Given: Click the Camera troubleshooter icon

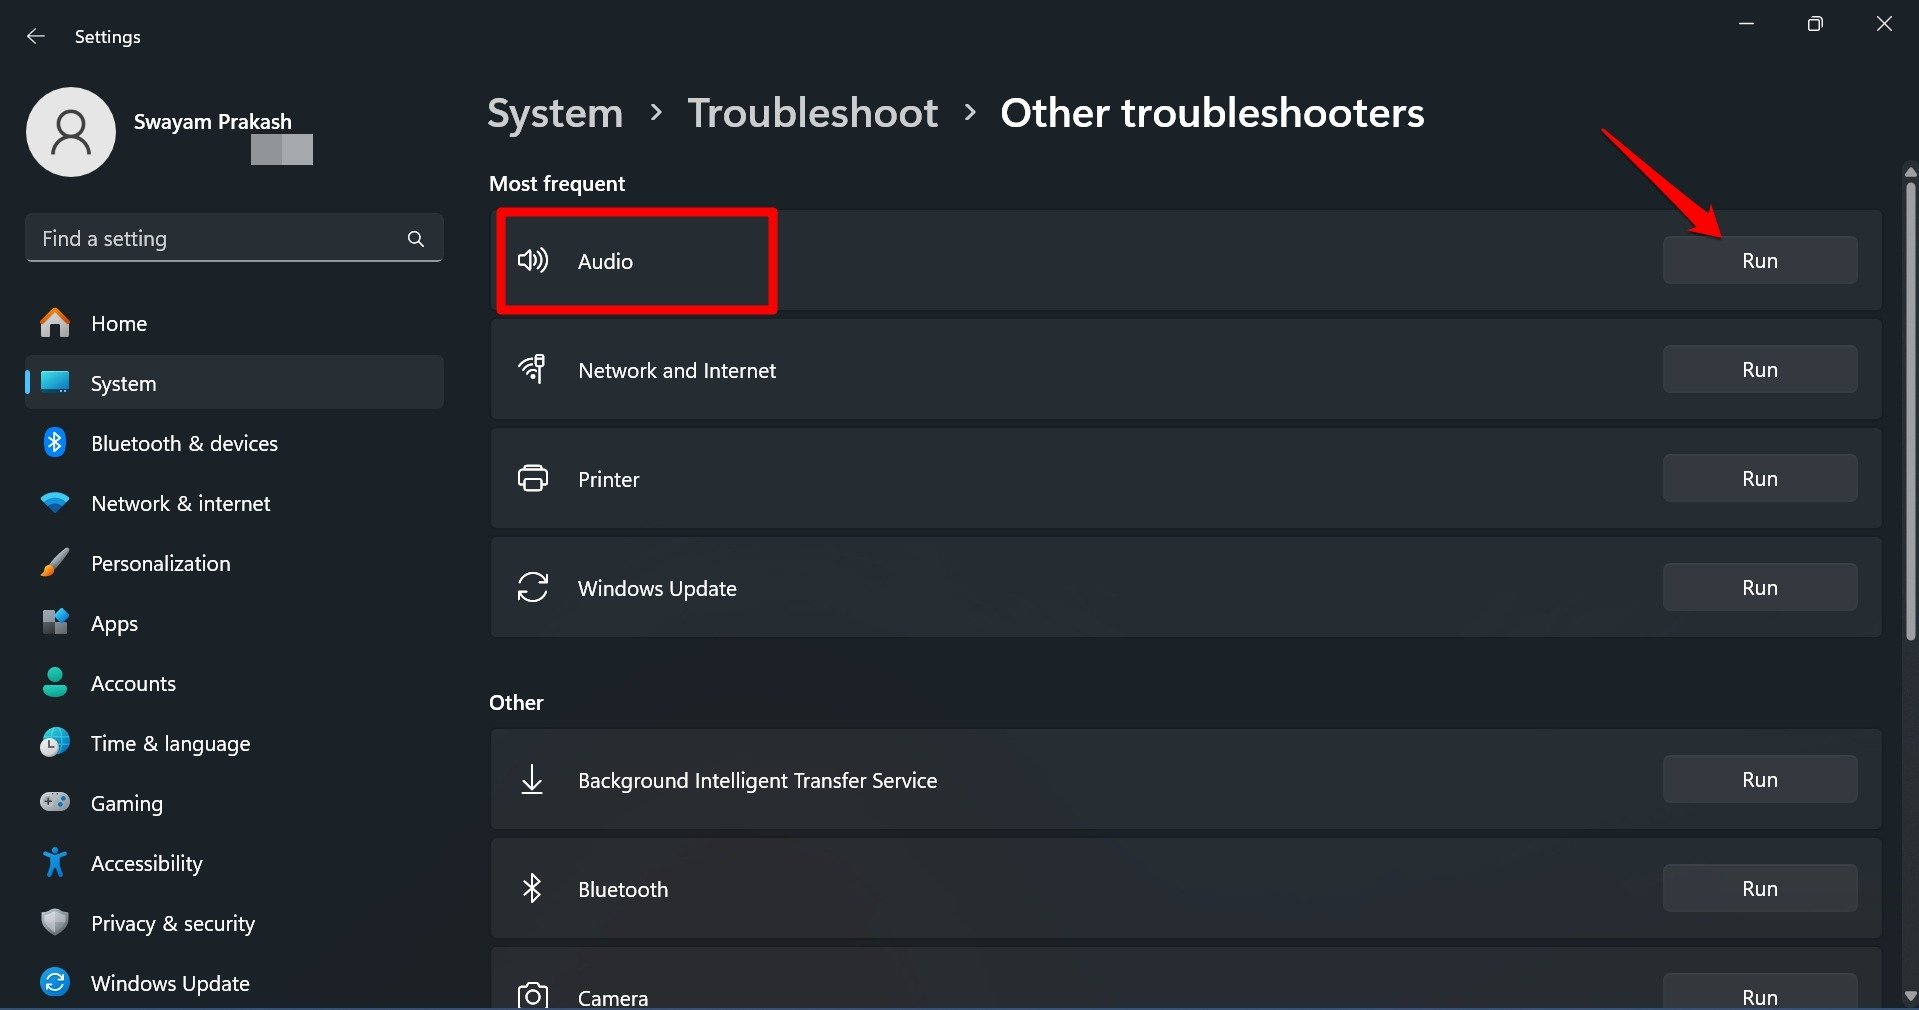Looking at the screenshot, I should [533, 993].
